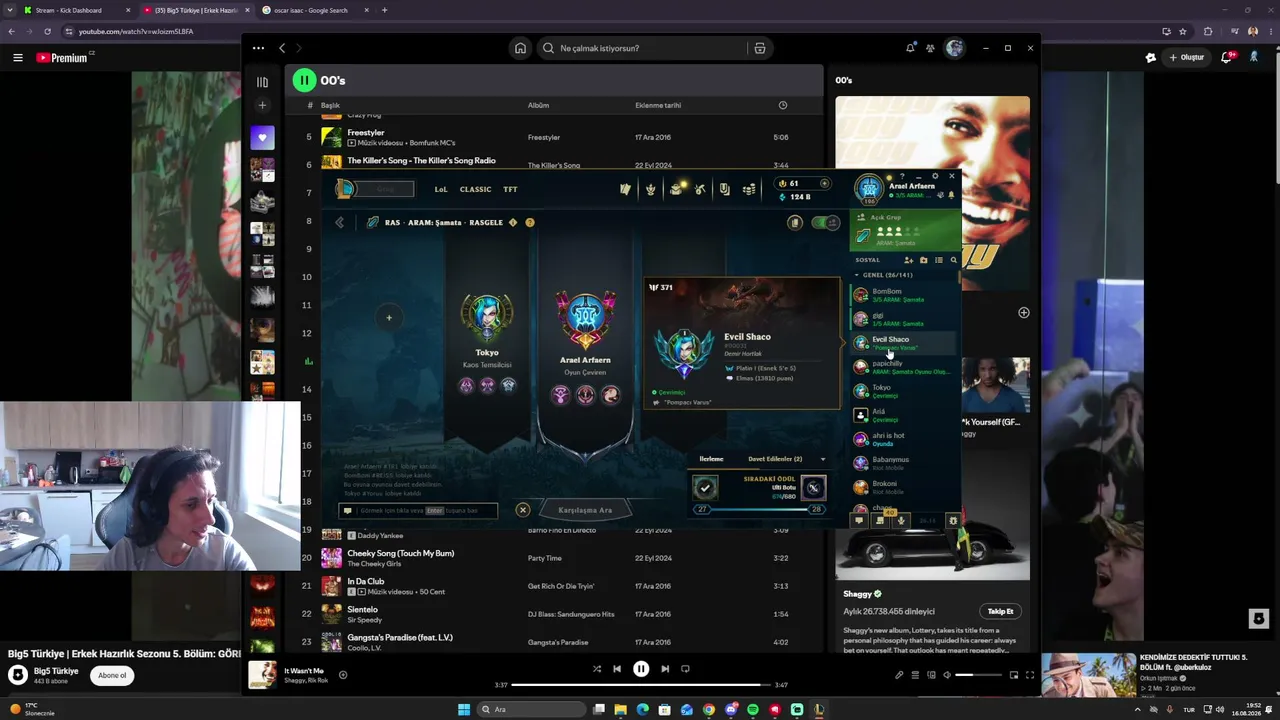The width and height of the screenshot is (1280, 720).
Task: Adjust the Spotify volume slider
Action: (978, 675)
